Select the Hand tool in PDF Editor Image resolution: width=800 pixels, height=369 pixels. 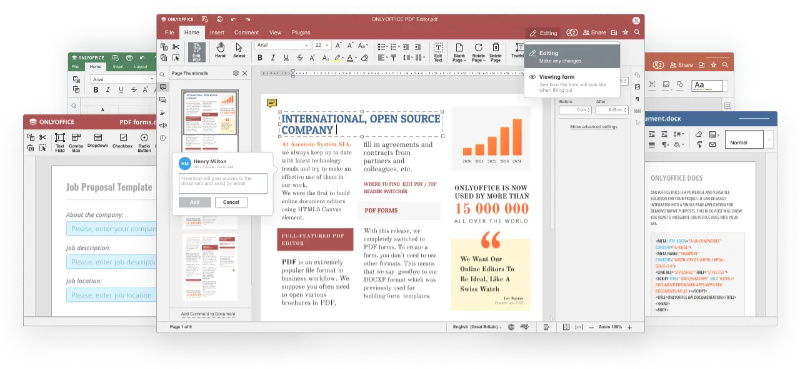[x=220, y=50]
